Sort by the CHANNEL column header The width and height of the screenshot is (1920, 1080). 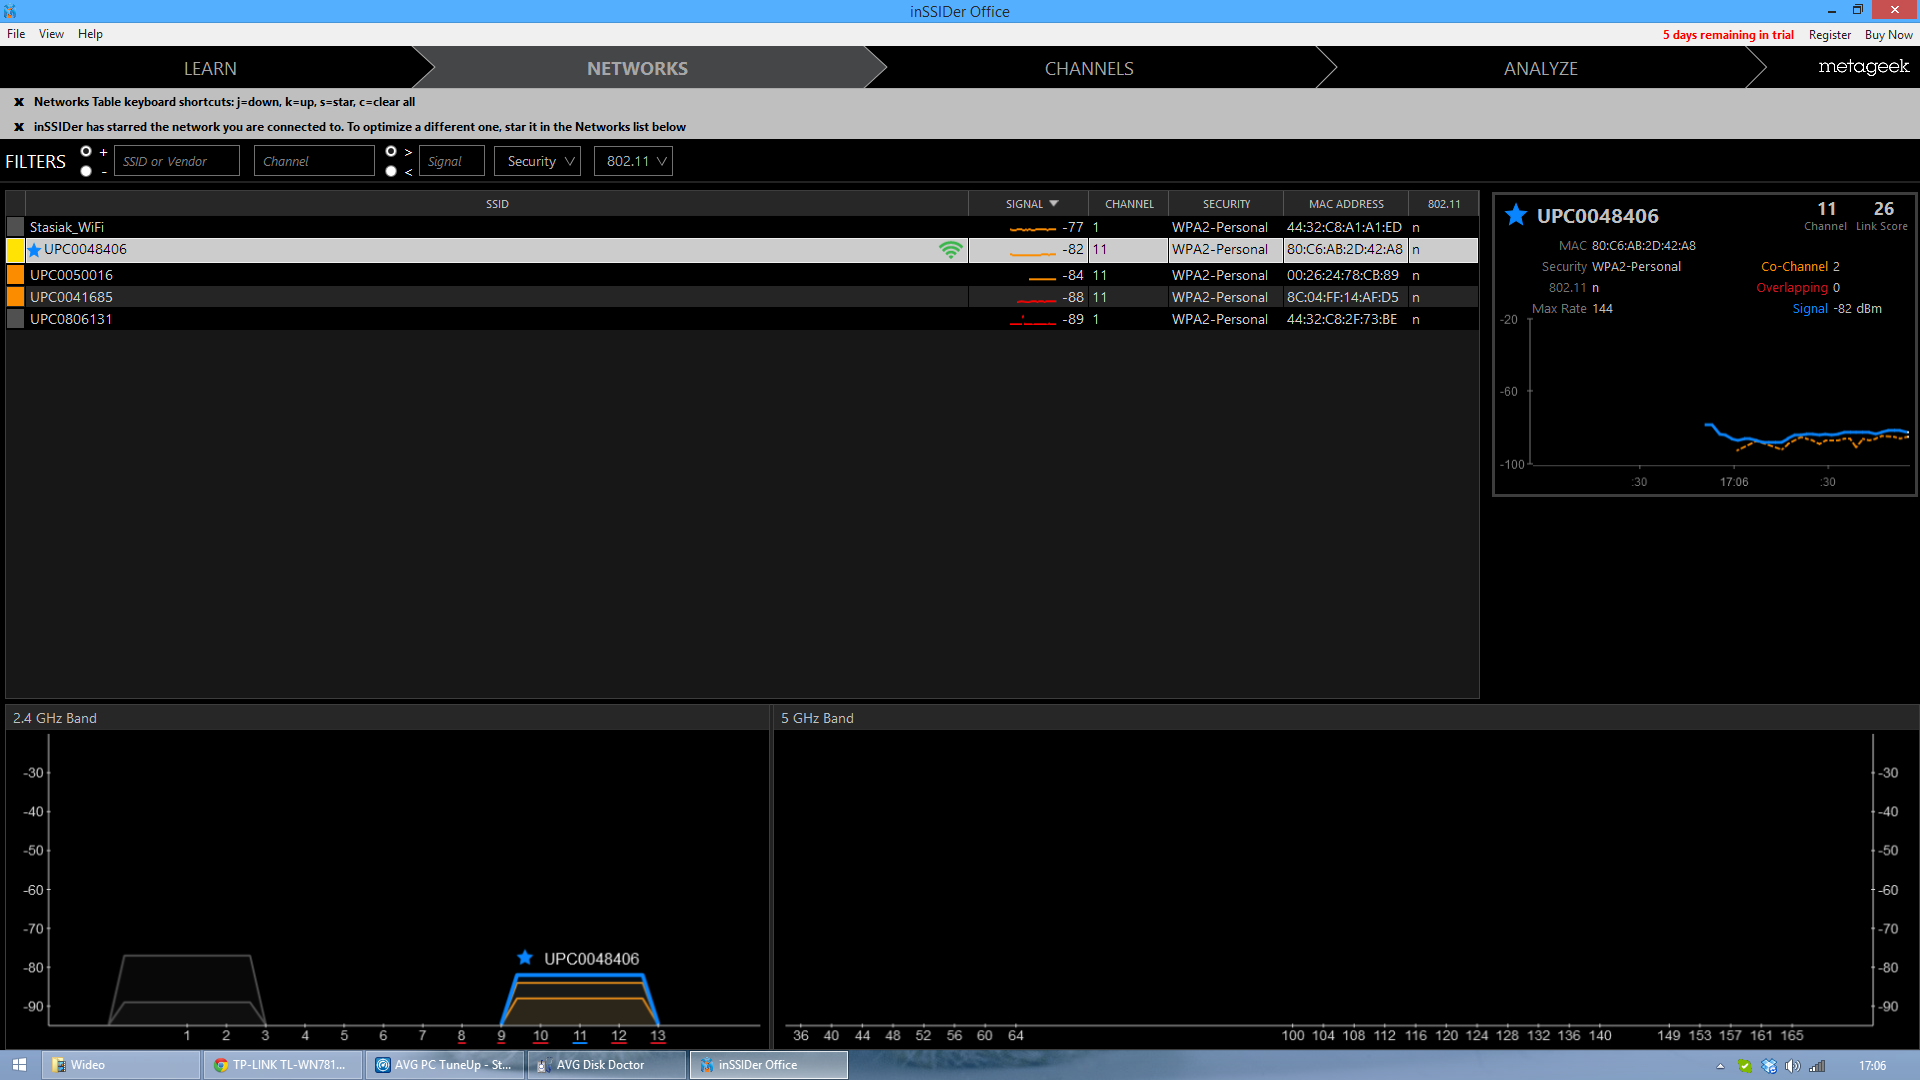coord(1129,204)
